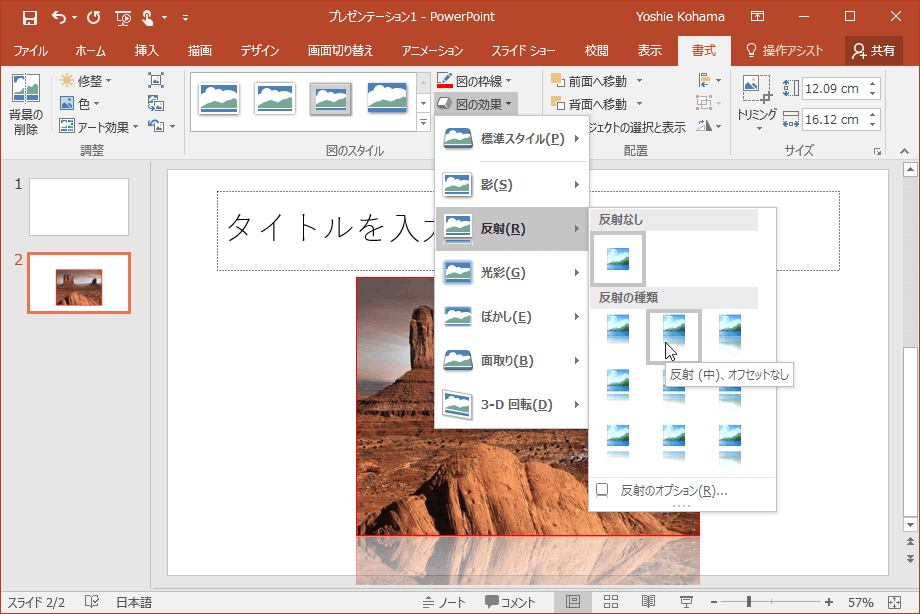This screenshot has height=614, width=920.
Task: Switch to Reading view icon
Action: click(648, 602)
